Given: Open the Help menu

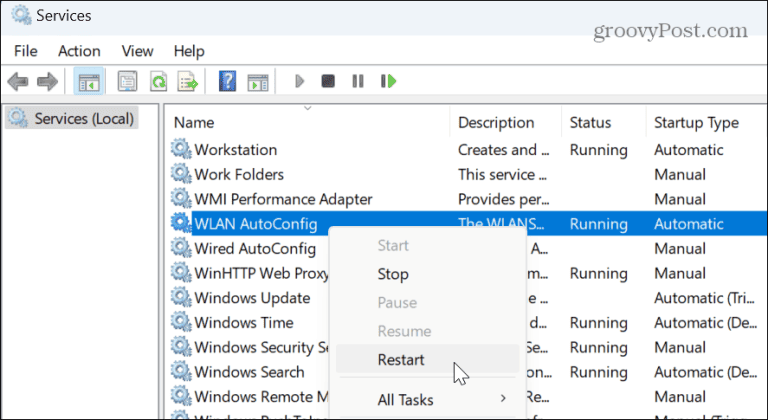Looking at the screenshot, I should point(189,51).
